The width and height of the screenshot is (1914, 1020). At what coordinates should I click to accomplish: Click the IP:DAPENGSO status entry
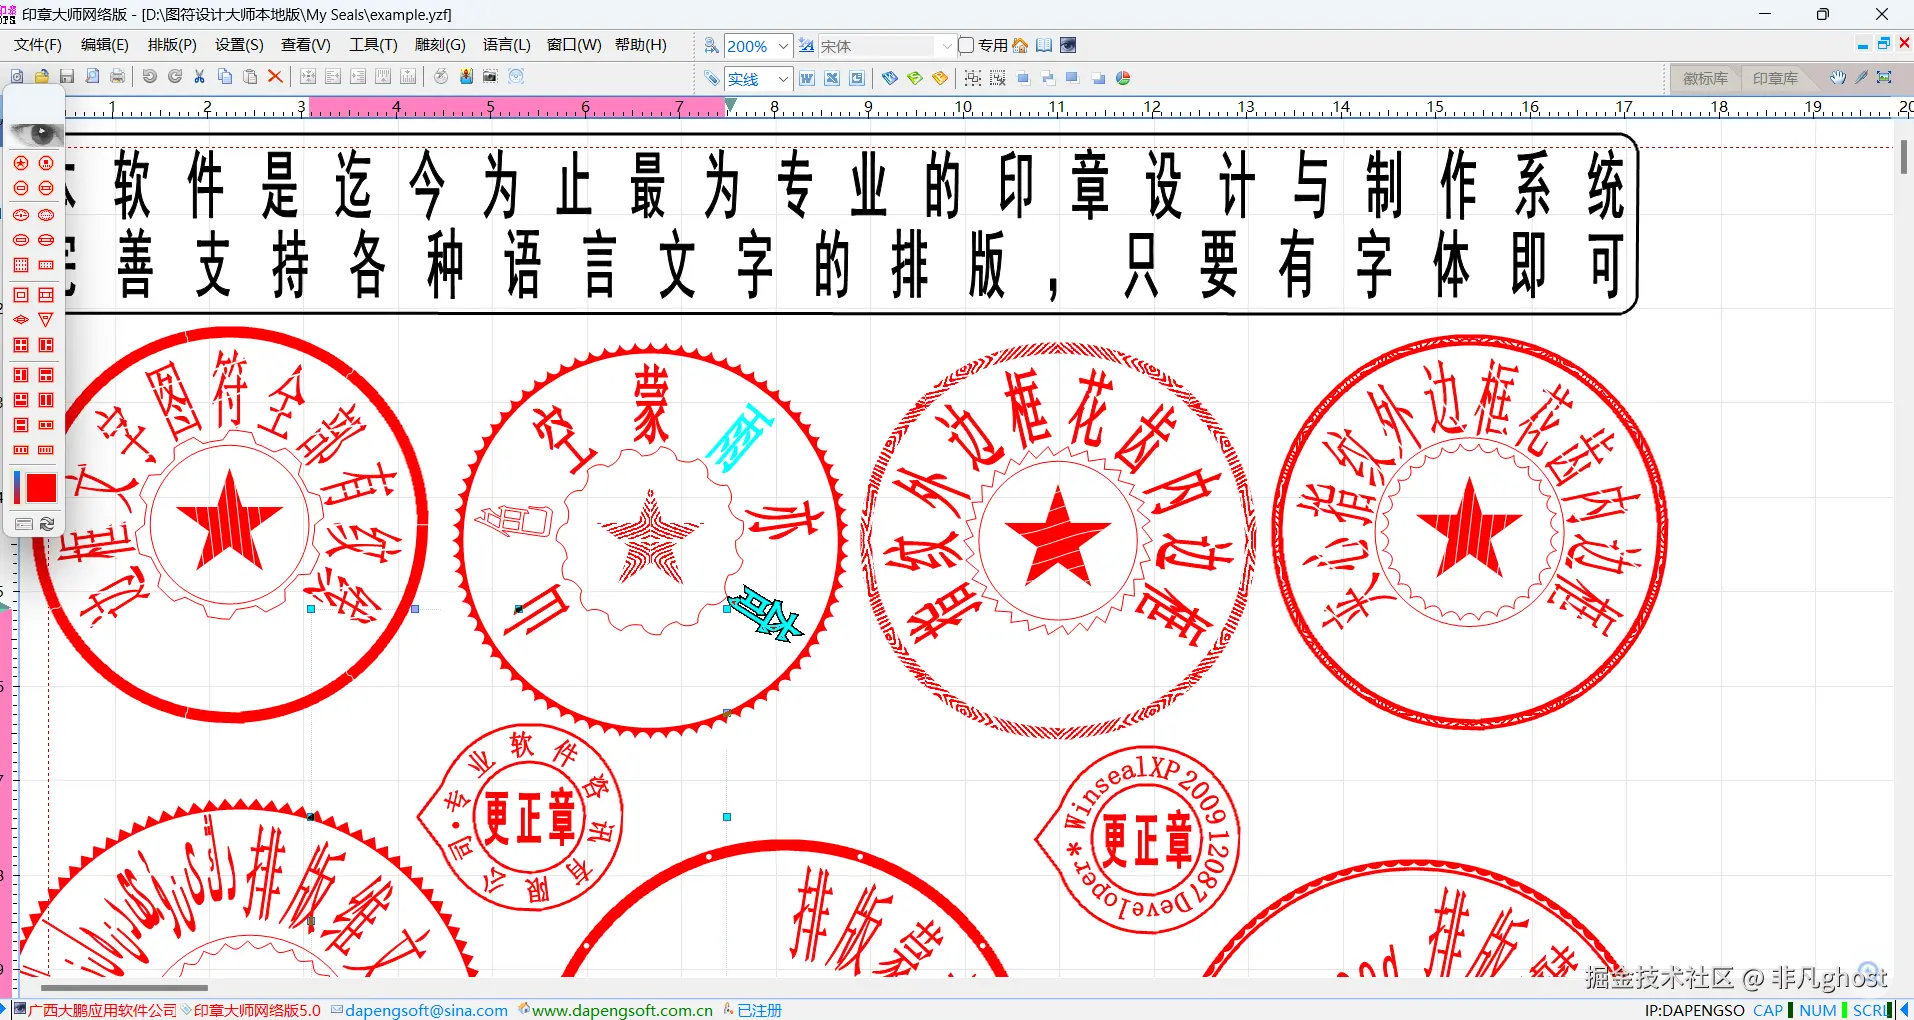coord(1694,1010)
